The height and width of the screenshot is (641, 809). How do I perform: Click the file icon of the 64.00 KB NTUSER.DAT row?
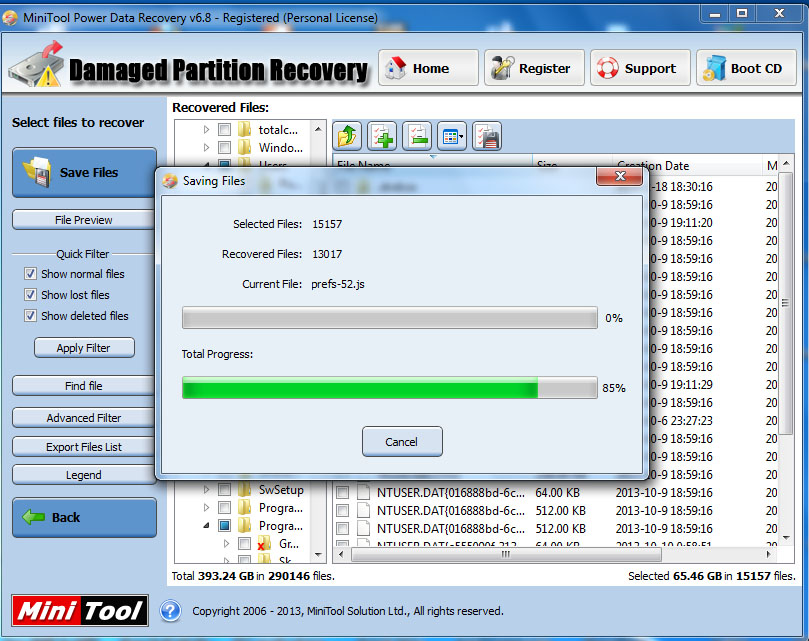364,492
